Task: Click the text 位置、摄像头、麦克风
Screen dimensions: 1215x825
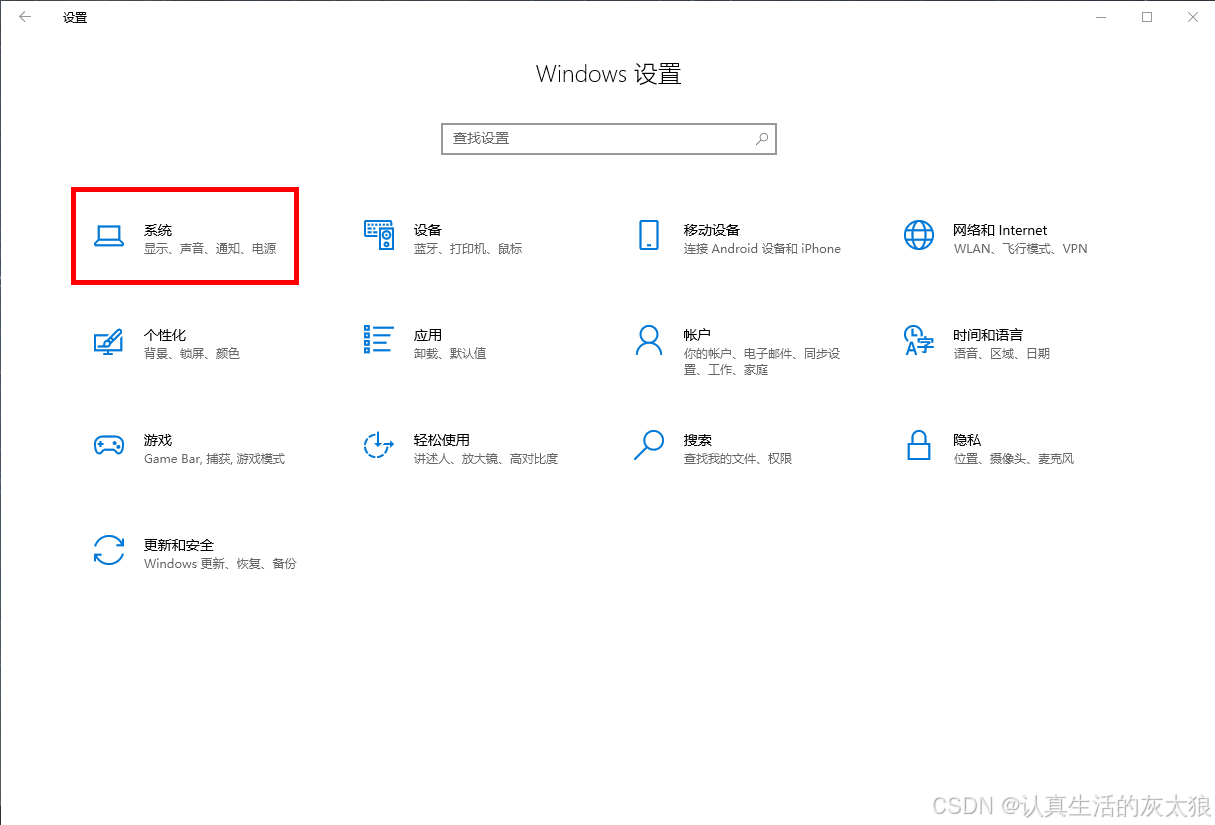Action: (x=1014, y=459)
